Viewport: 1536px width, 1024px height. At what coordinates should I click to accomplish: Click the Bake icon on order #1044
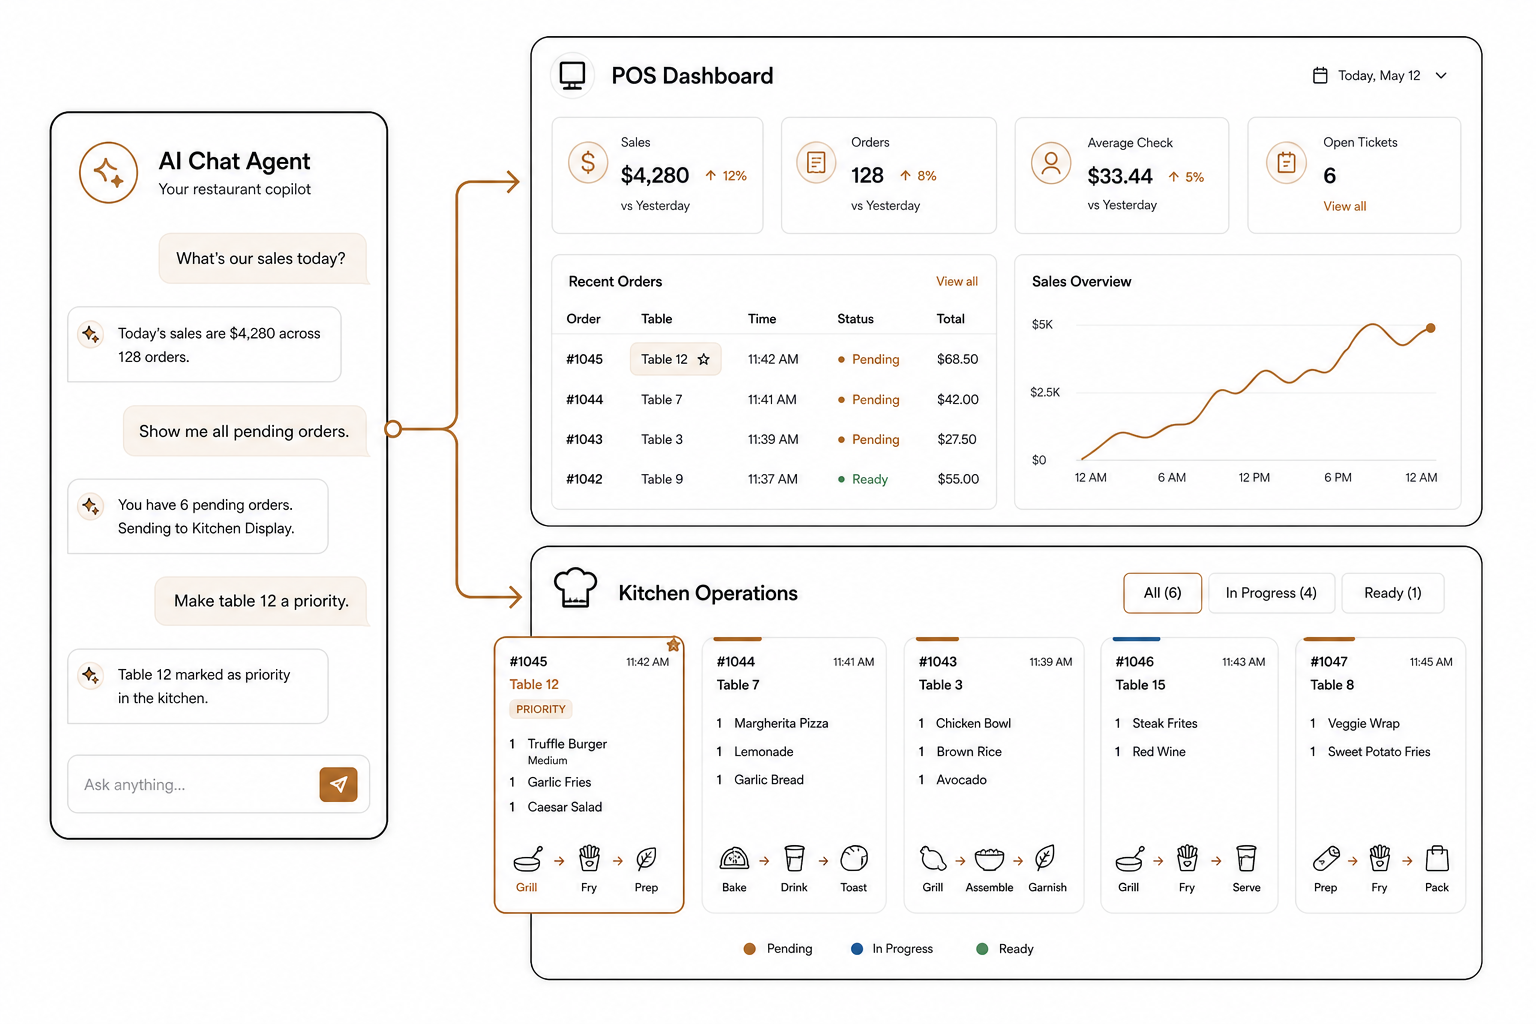pos(734,858)
